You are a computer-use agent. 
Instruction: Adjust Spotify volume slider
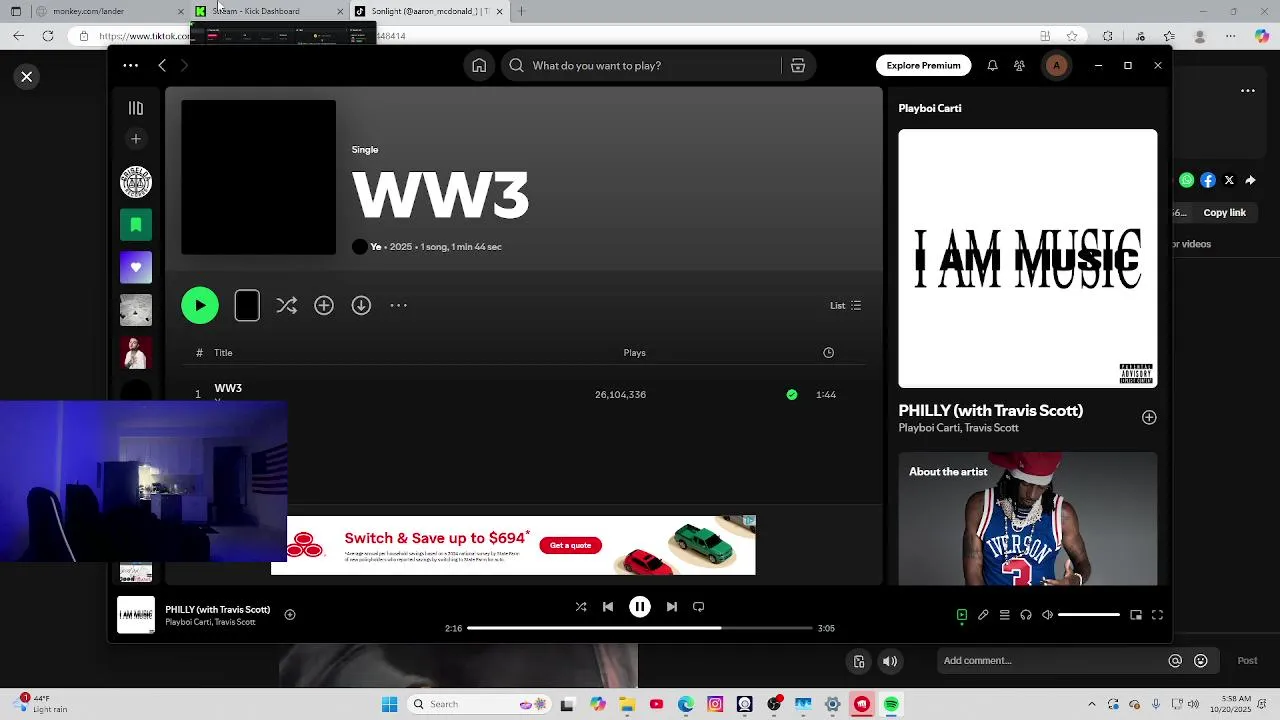coord(1089,615)
